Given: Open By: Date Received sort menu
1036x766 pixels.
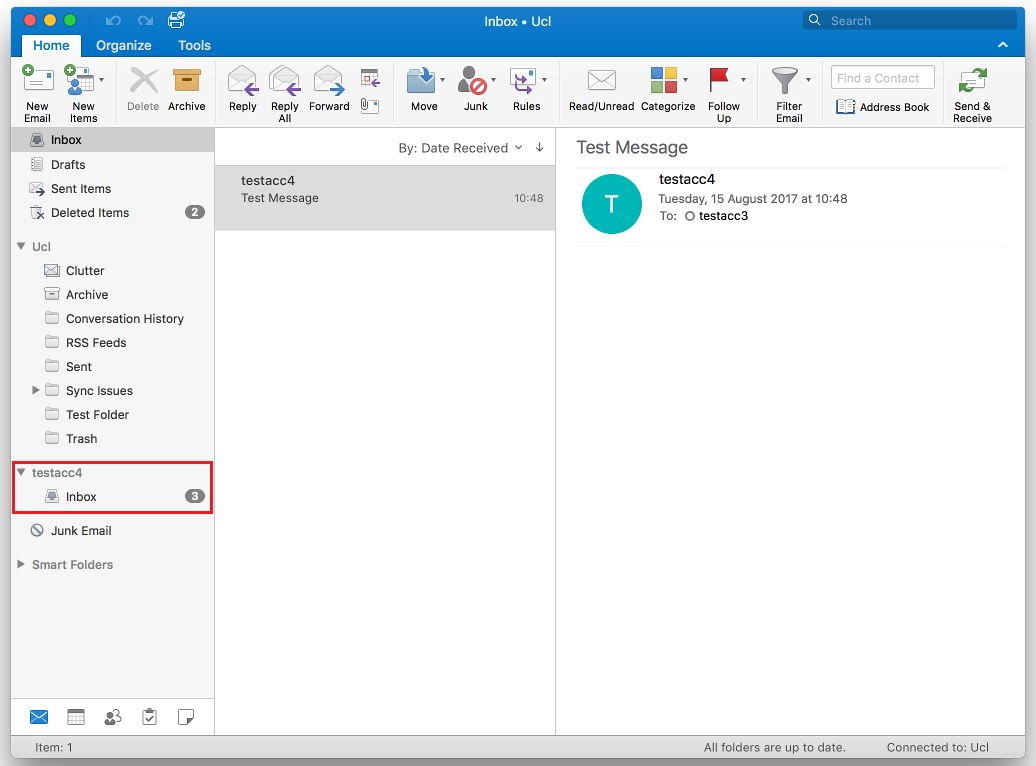Looking at the screenshot, I should point(460,148).
